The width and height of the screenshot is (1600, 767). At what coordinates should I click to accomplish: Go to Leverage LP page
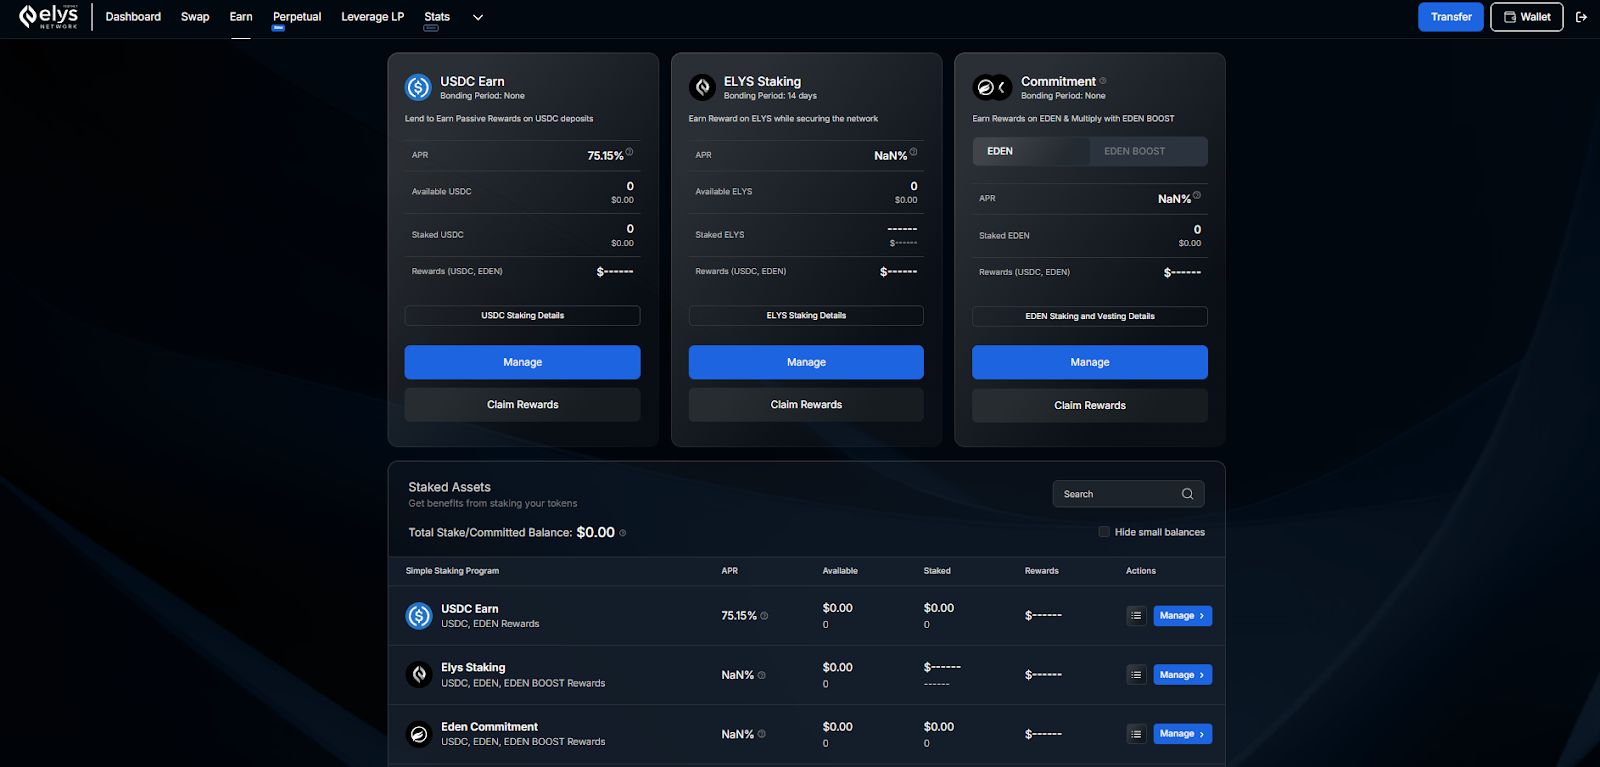[x=372, y=17]
